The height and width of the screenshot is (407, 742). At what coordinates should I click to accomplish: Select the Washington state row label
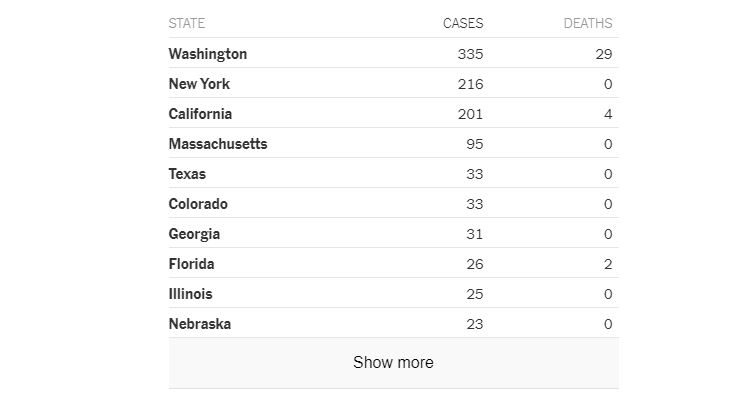click(x=208, y=54)
